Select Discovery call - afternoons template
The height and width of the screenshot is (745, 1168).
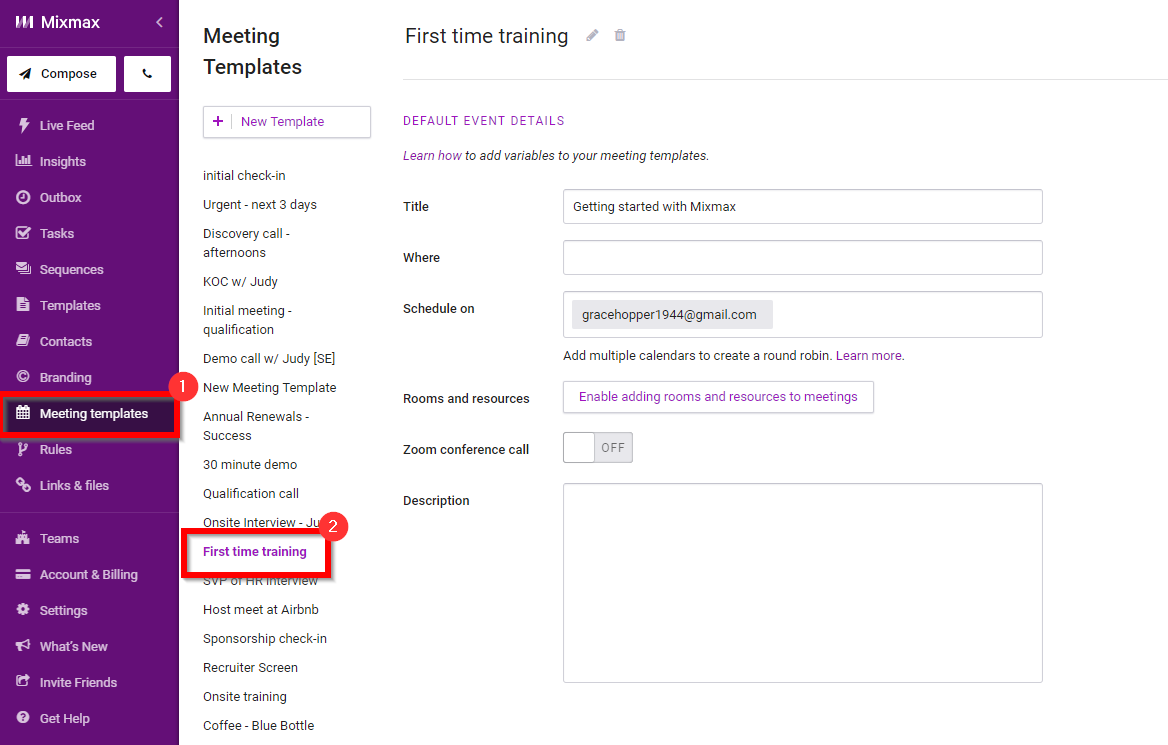[247, 243]
